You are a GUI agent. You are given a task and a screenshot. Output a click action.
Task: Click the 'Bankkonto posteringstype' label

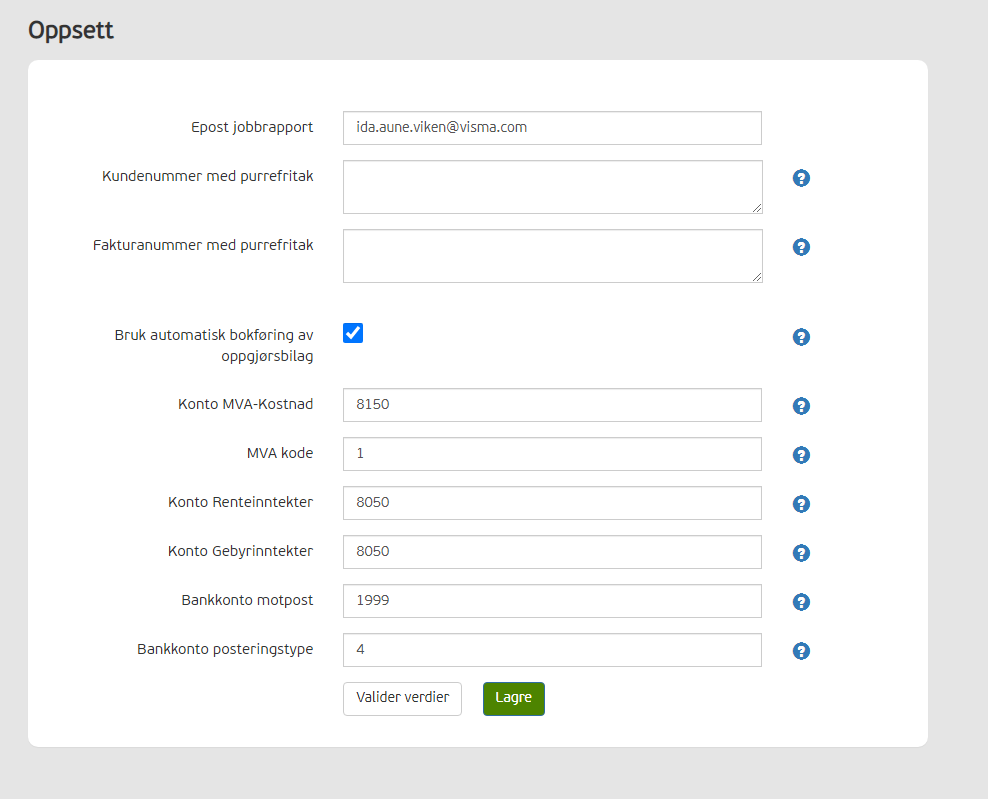[225, 650]
